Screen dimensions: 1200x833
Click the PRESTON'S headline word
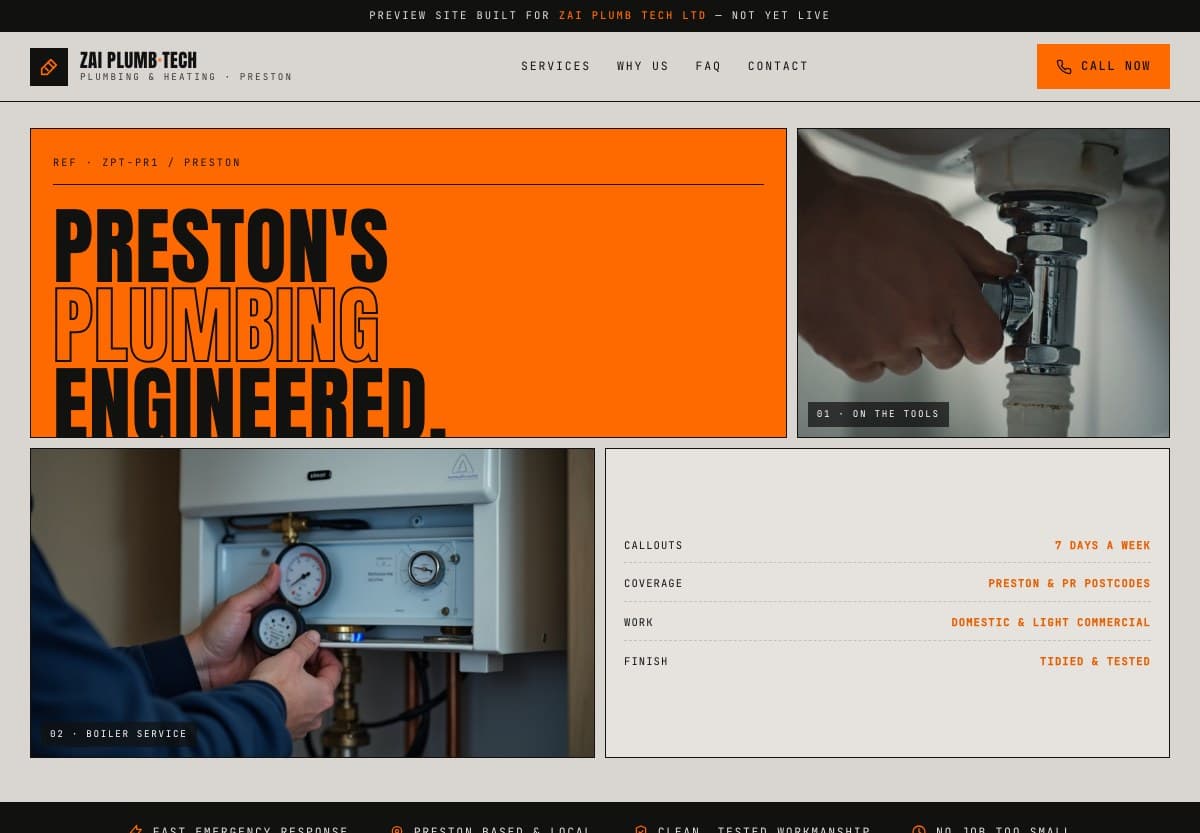pyautogui.click(x=220, y=245)
